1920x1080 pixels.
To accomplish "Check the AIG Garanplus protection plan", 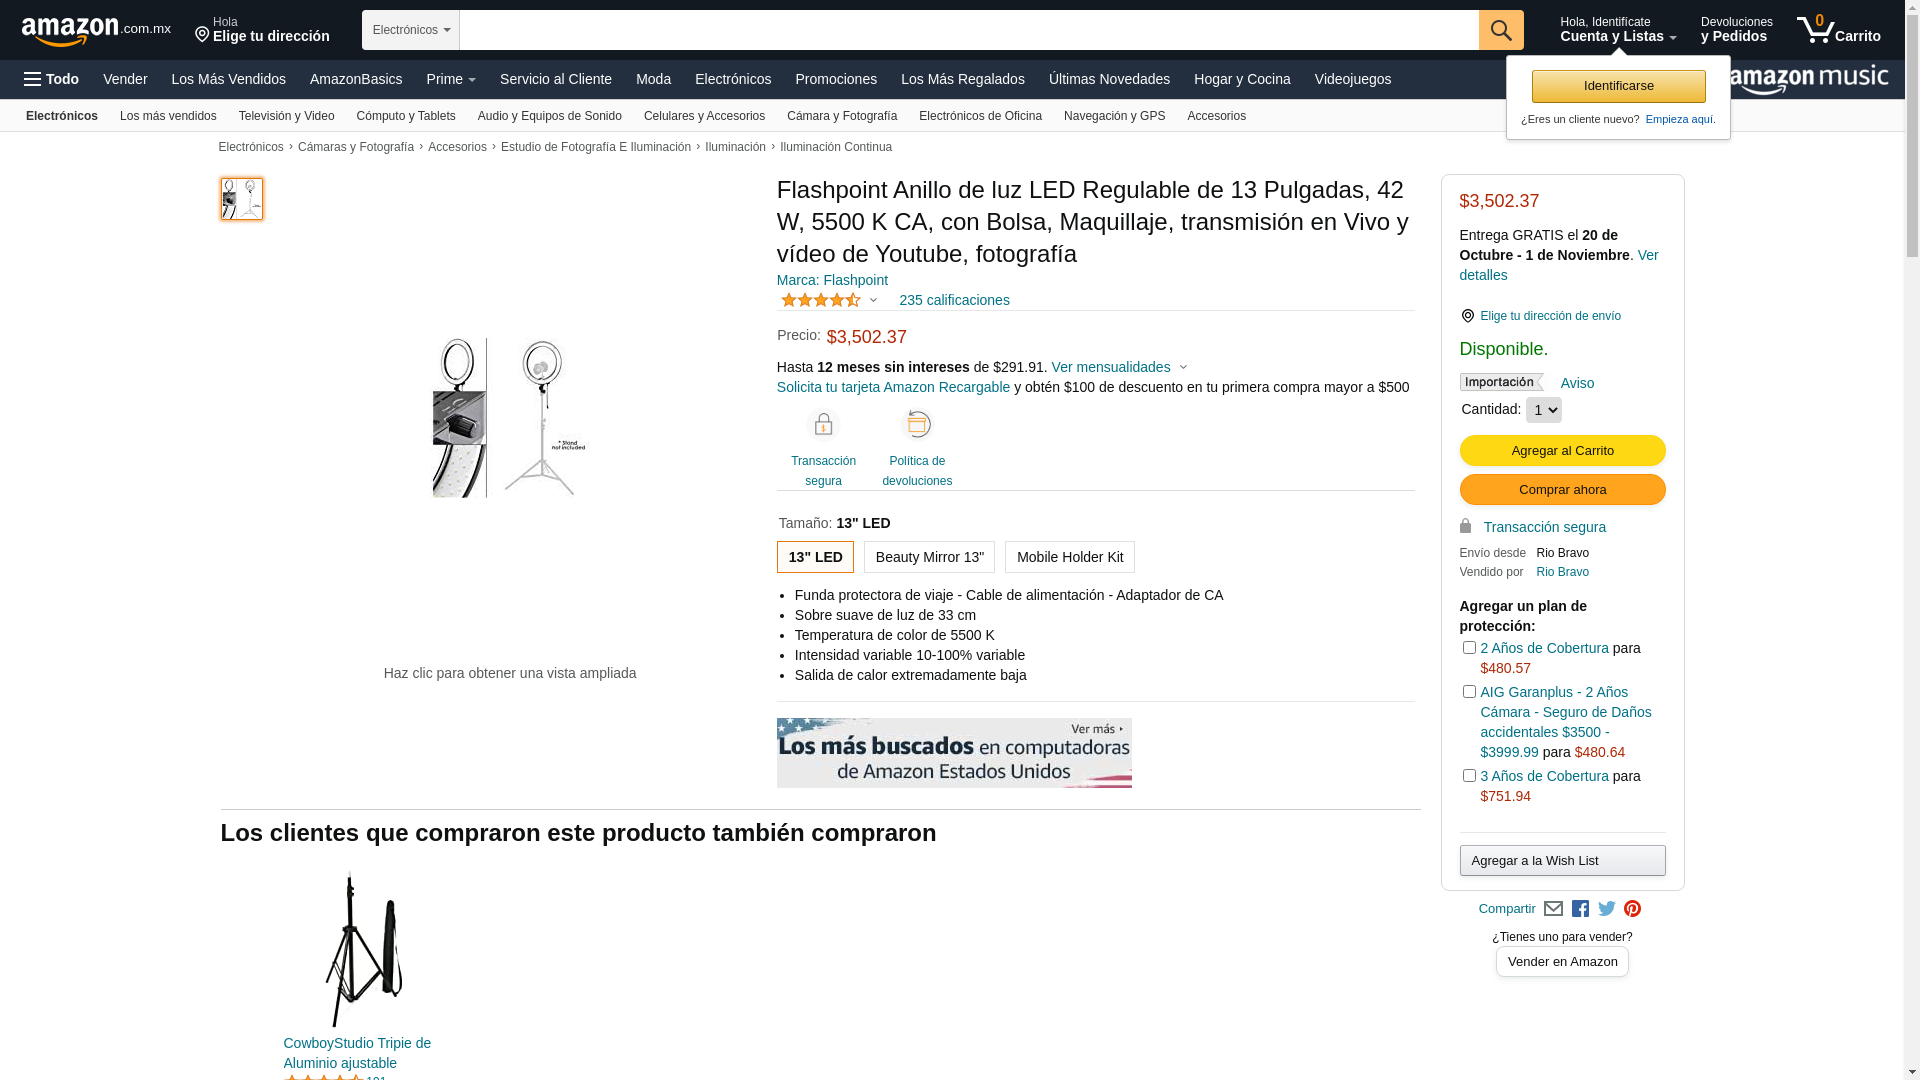I will 1469,692.
